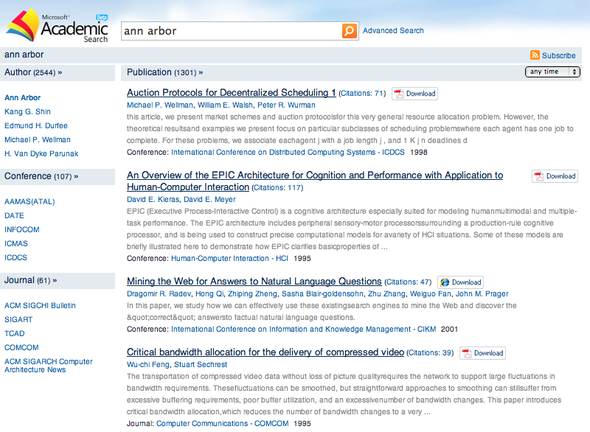Open ACM SIGCHI Bulletin journal
This screenshot has width=590, height=432.
[x=40, y=306]
